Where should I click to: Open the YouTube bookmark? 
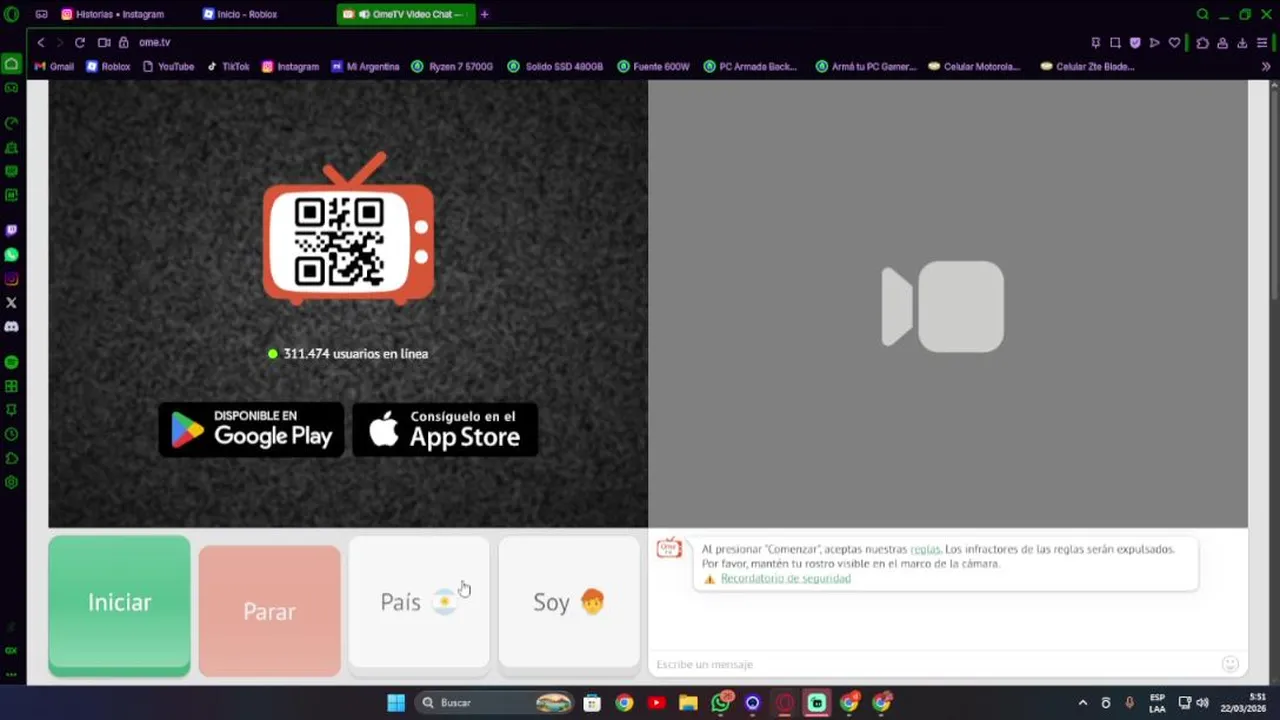point(168,67)
